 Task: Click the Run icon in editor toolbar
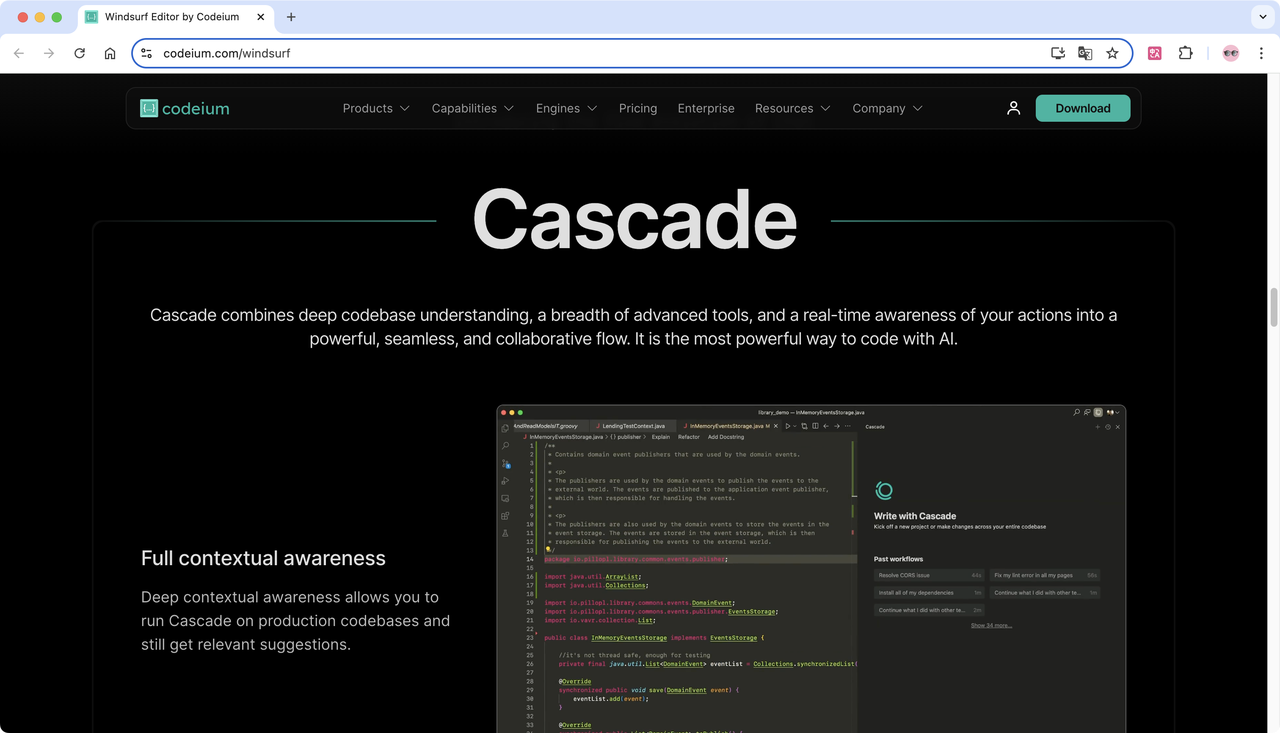(x=788, y=426)
